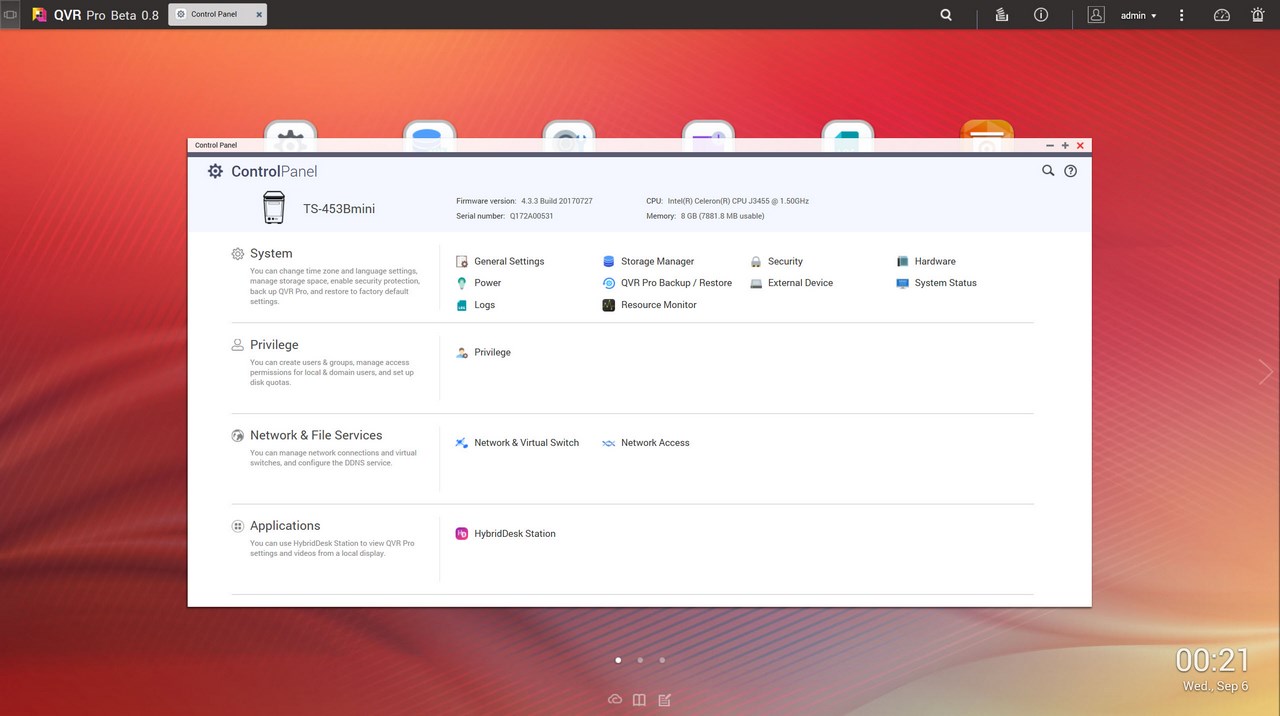
Task: Click the Network & File Services heading
Action: click(316, 435)
